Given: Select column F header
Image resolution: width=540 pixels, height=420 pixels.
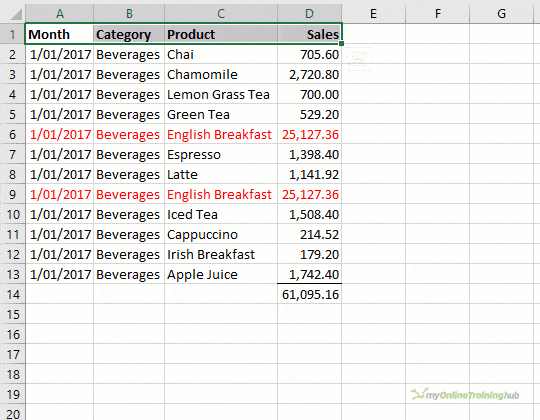Looking at the screenshot, I should (437, 14).
